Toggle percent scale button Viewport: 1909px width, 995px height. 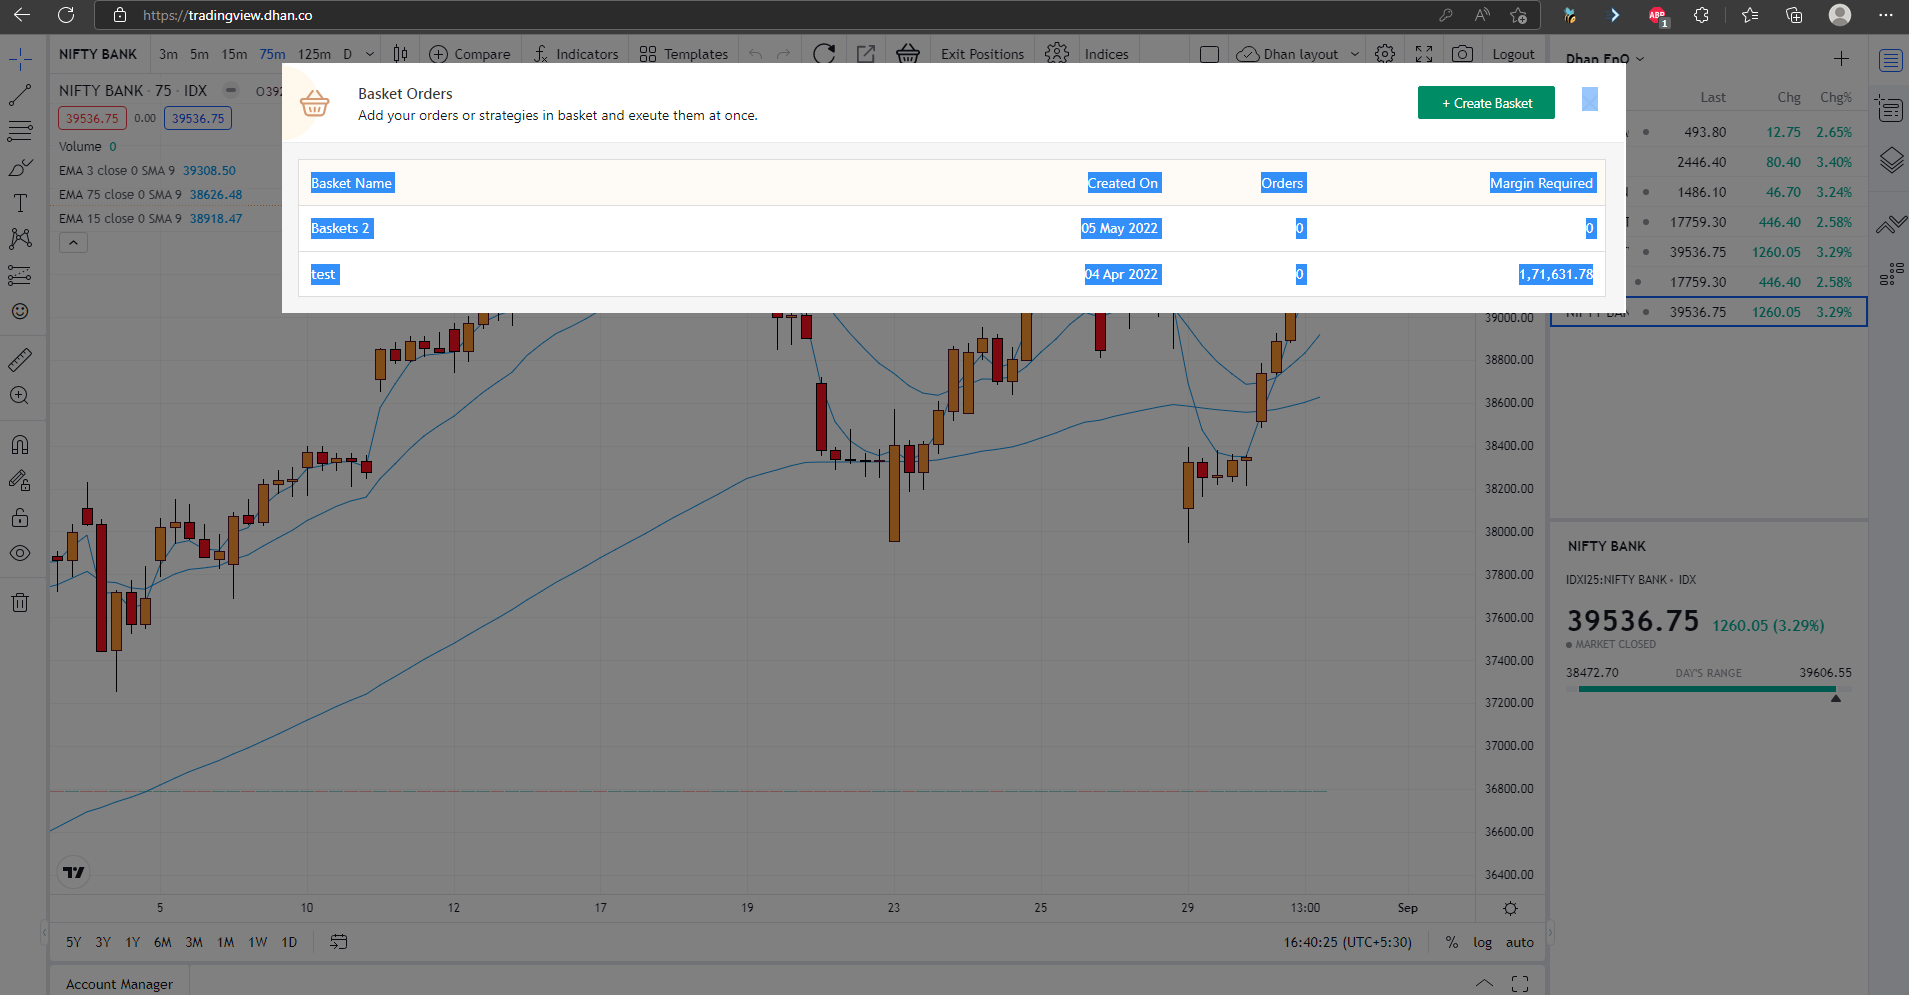[1451, 942]
